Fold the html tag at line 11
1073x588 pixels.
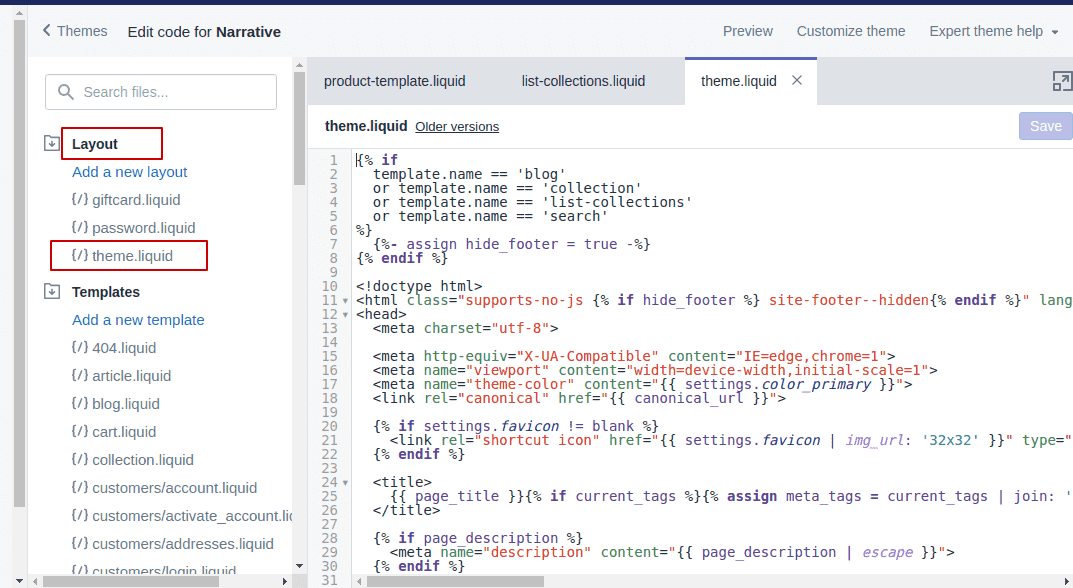[x=345, y=301]
